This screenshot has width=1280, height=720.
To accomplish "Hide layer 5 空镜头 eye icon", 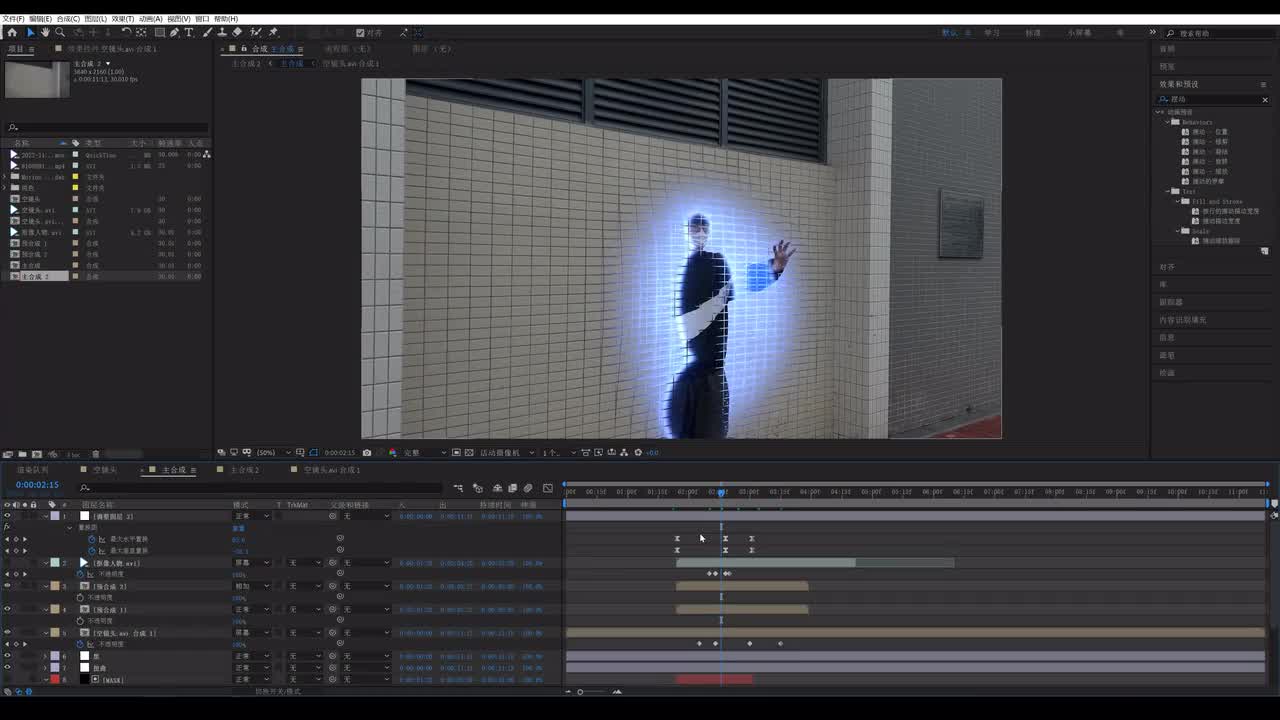I will pyautogui.click(x=7, y=633).
